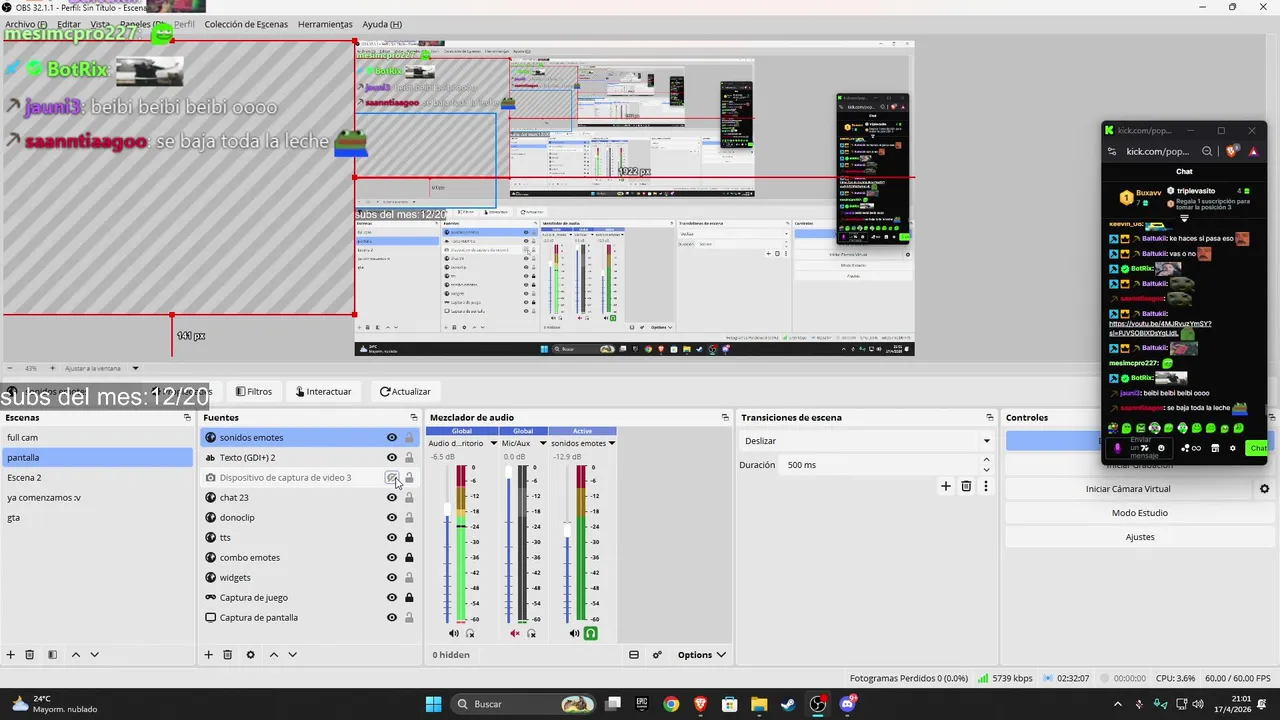
Task: Open Kick chat settings gear icon
Action: pyautogui.click(x=1232, y=448)
